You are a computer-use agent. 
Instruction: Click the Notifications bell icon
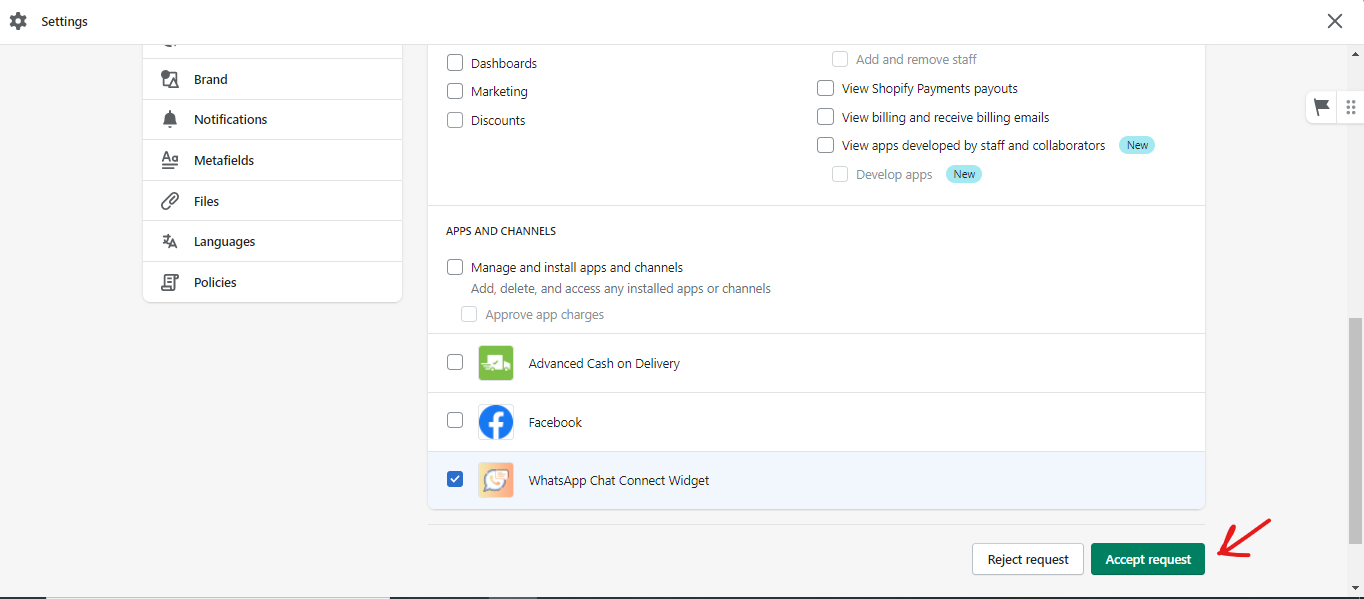[x=170, y=120]
